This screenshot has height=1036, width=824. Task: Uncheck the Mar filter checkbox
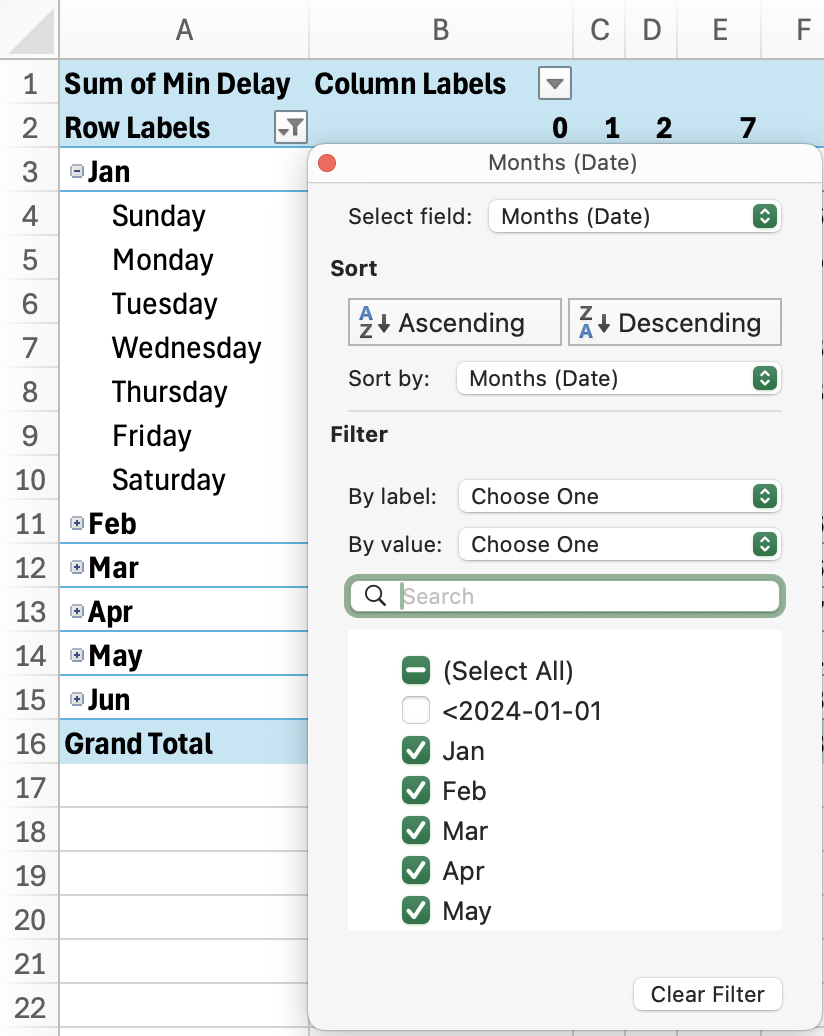[415, 830]
